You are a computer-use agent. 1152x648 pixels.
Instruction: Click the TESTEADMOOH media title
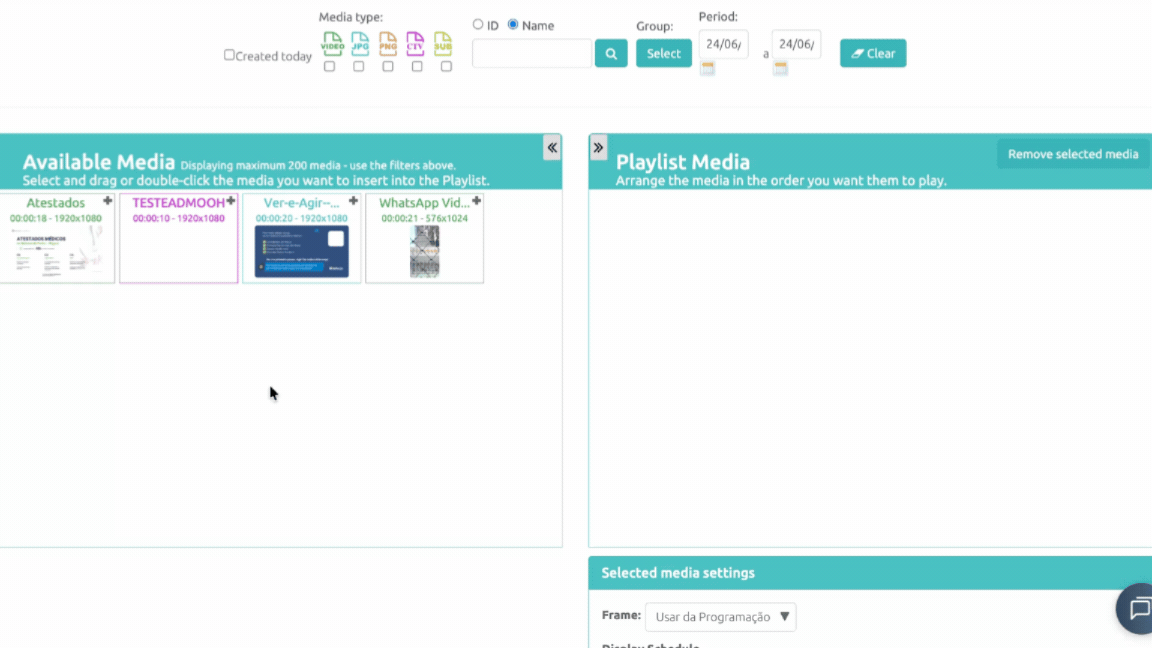tap(179, 203)
